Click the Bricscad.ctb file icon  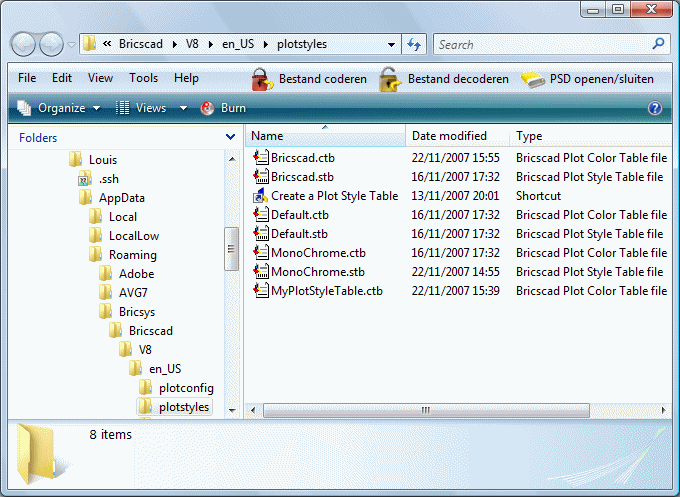pos(261,157)
